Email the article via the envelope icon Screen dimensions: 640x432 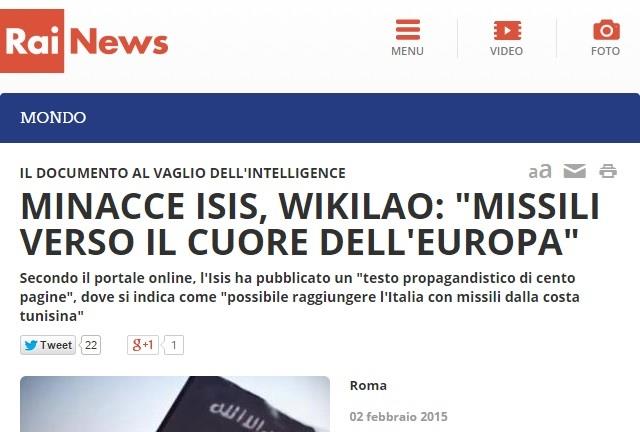[x=575, y=171]
